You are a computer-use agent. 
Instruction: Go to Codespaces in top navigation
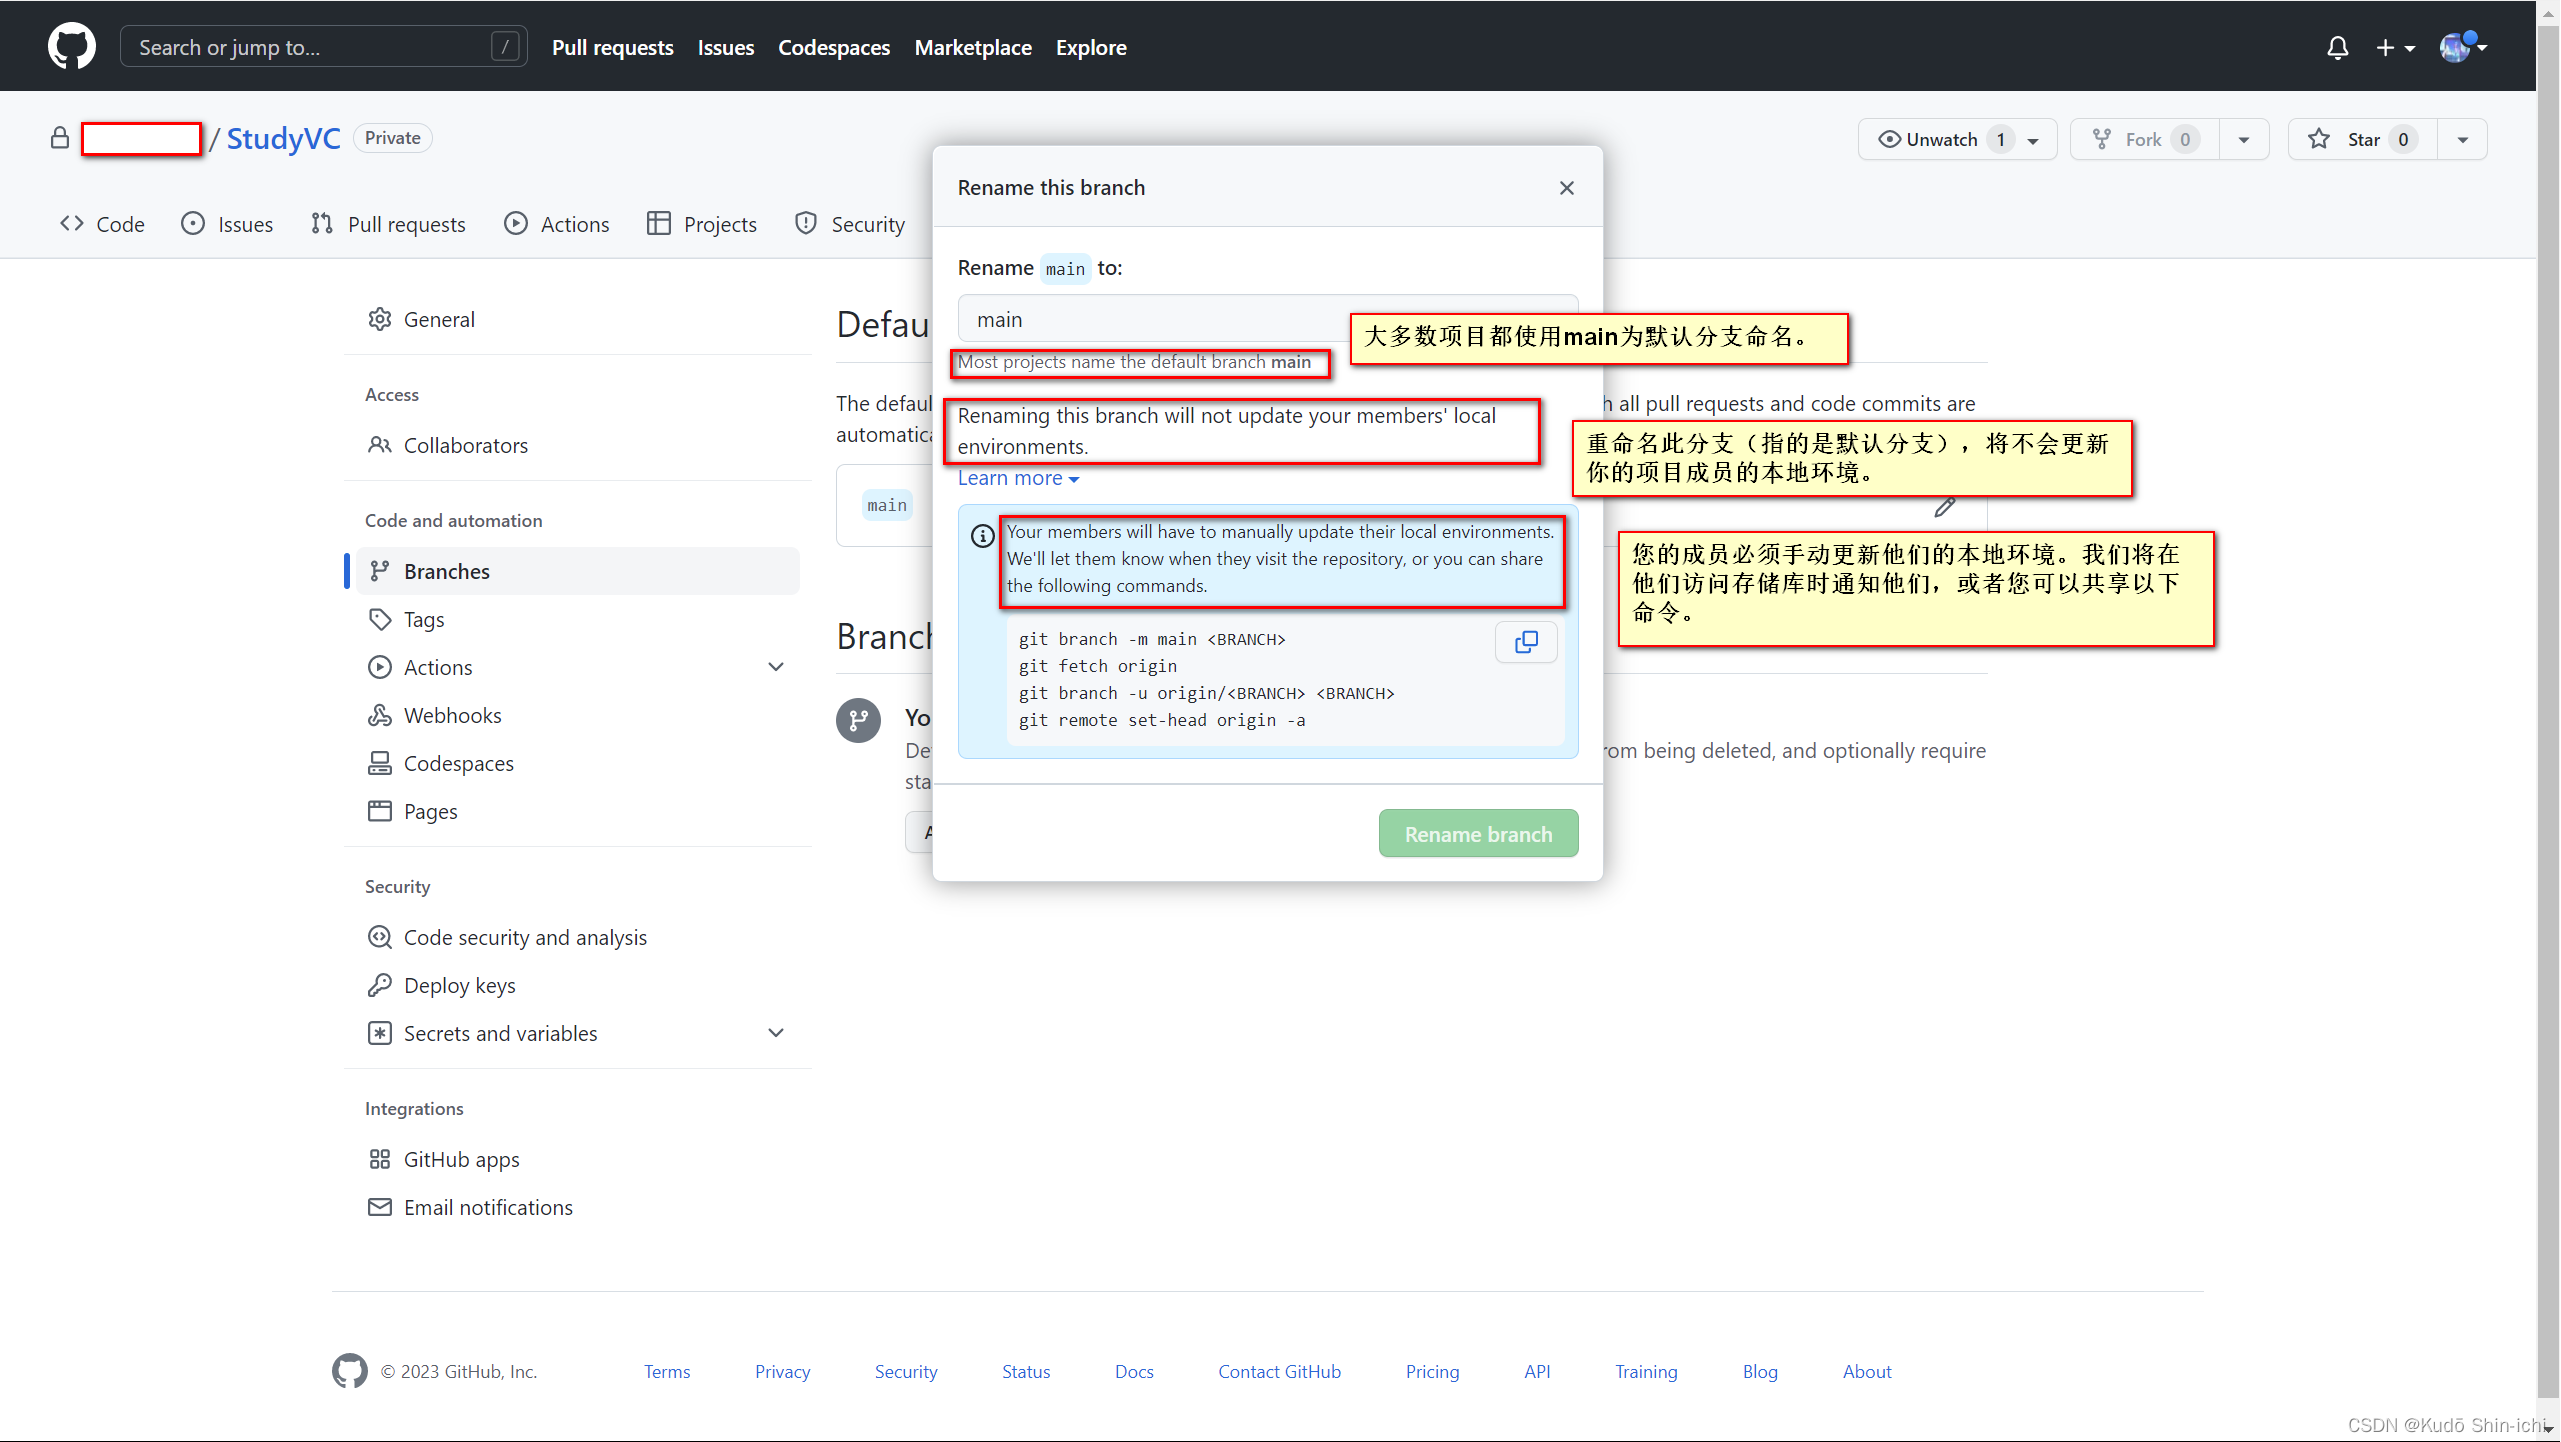tap(833, 47)
